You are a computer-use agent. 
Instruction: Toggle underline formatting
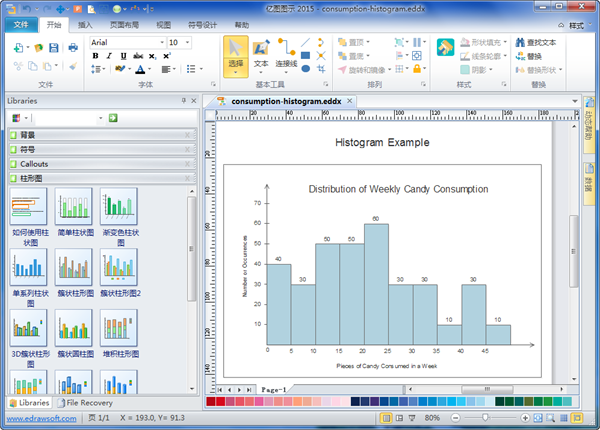pyautogui.click(x=123, y=56)
